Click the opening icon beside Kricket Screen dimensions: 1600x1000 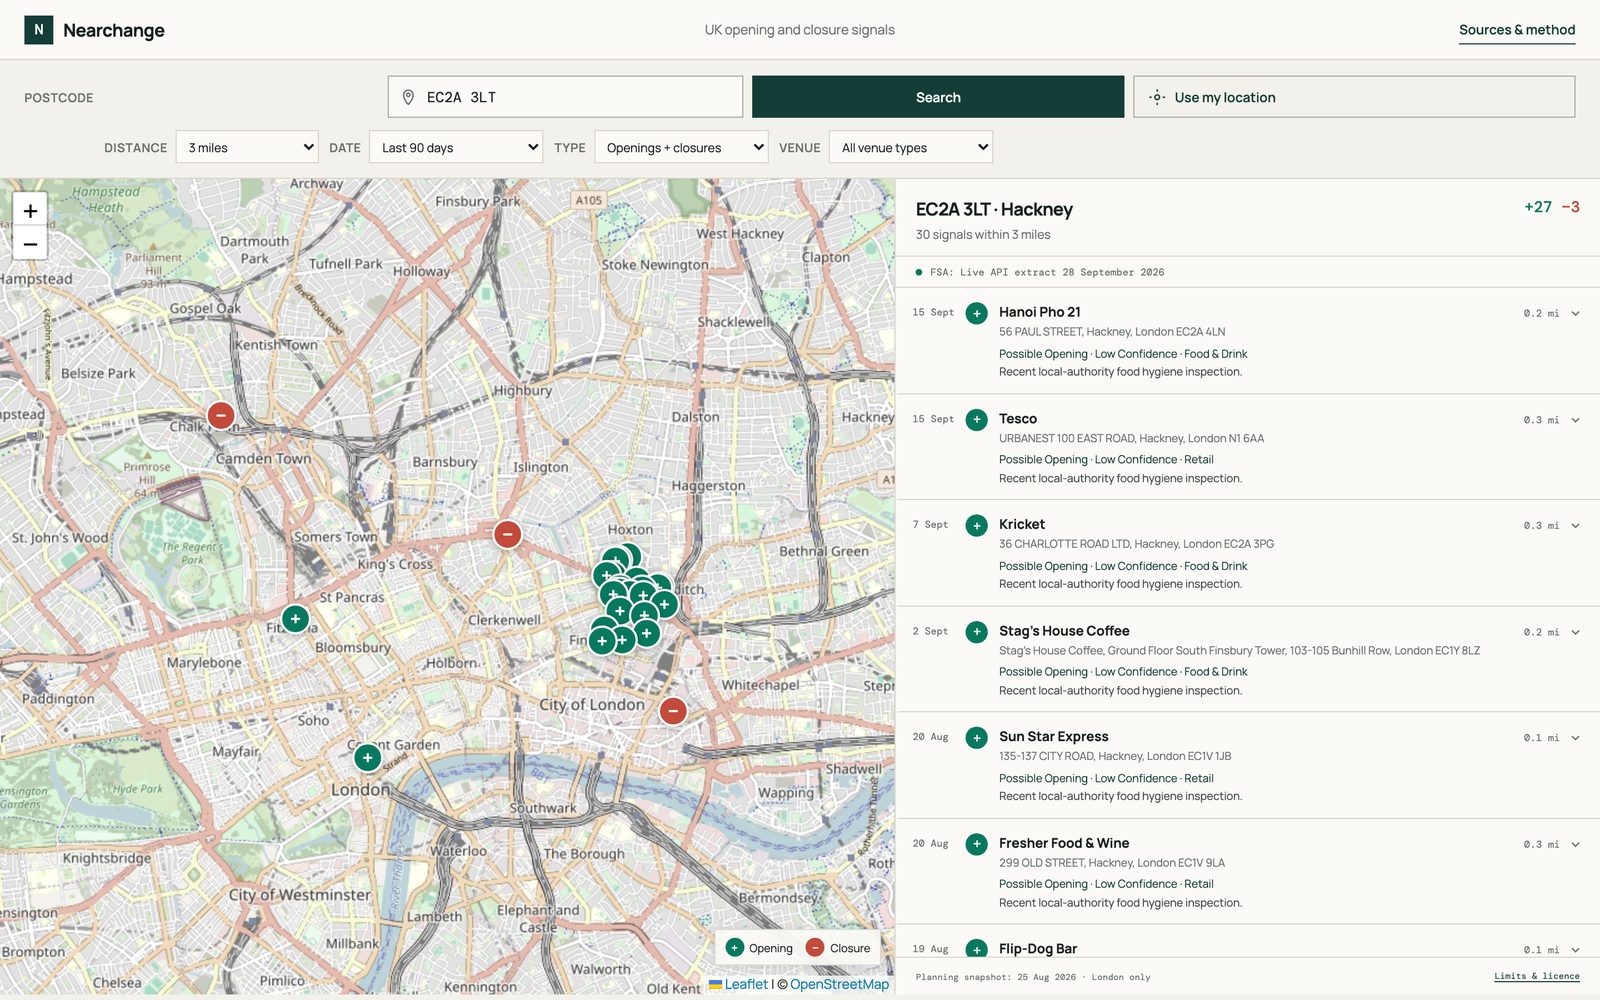point(977,526)
